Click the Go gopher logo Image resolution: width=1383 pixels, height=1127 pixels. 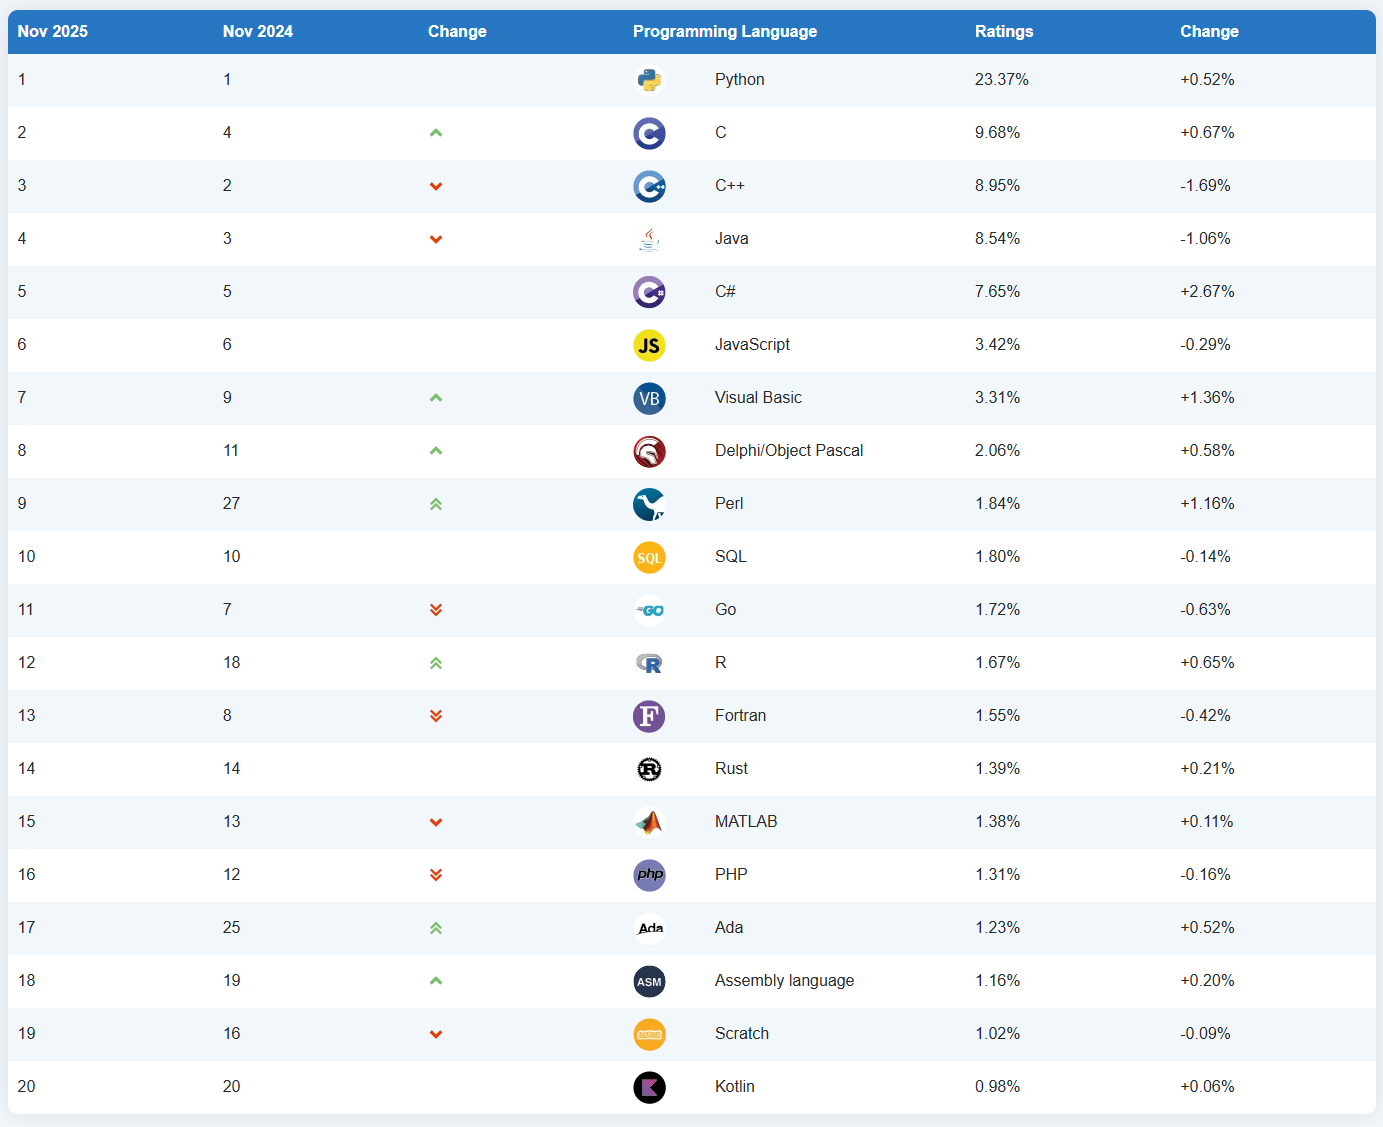coord(649,610)
